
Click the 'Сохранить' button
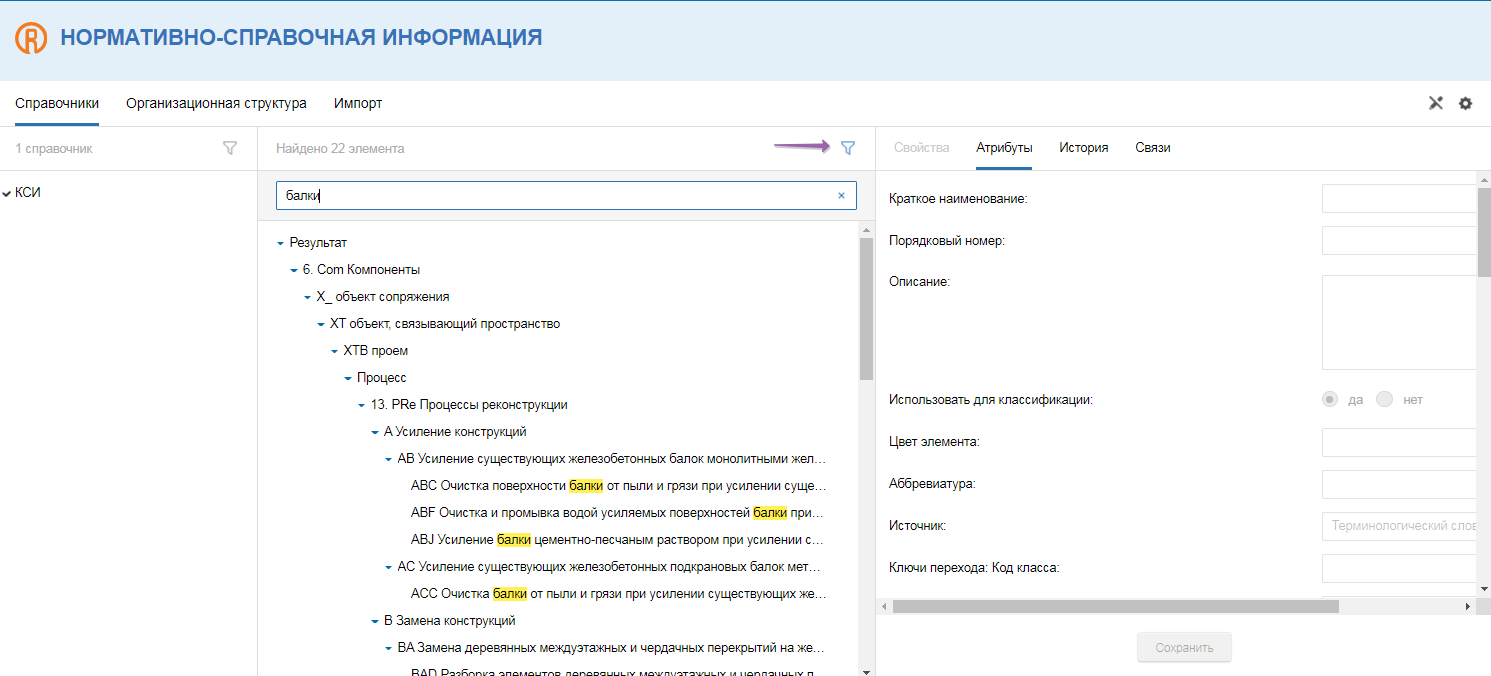pos(1184,647)
